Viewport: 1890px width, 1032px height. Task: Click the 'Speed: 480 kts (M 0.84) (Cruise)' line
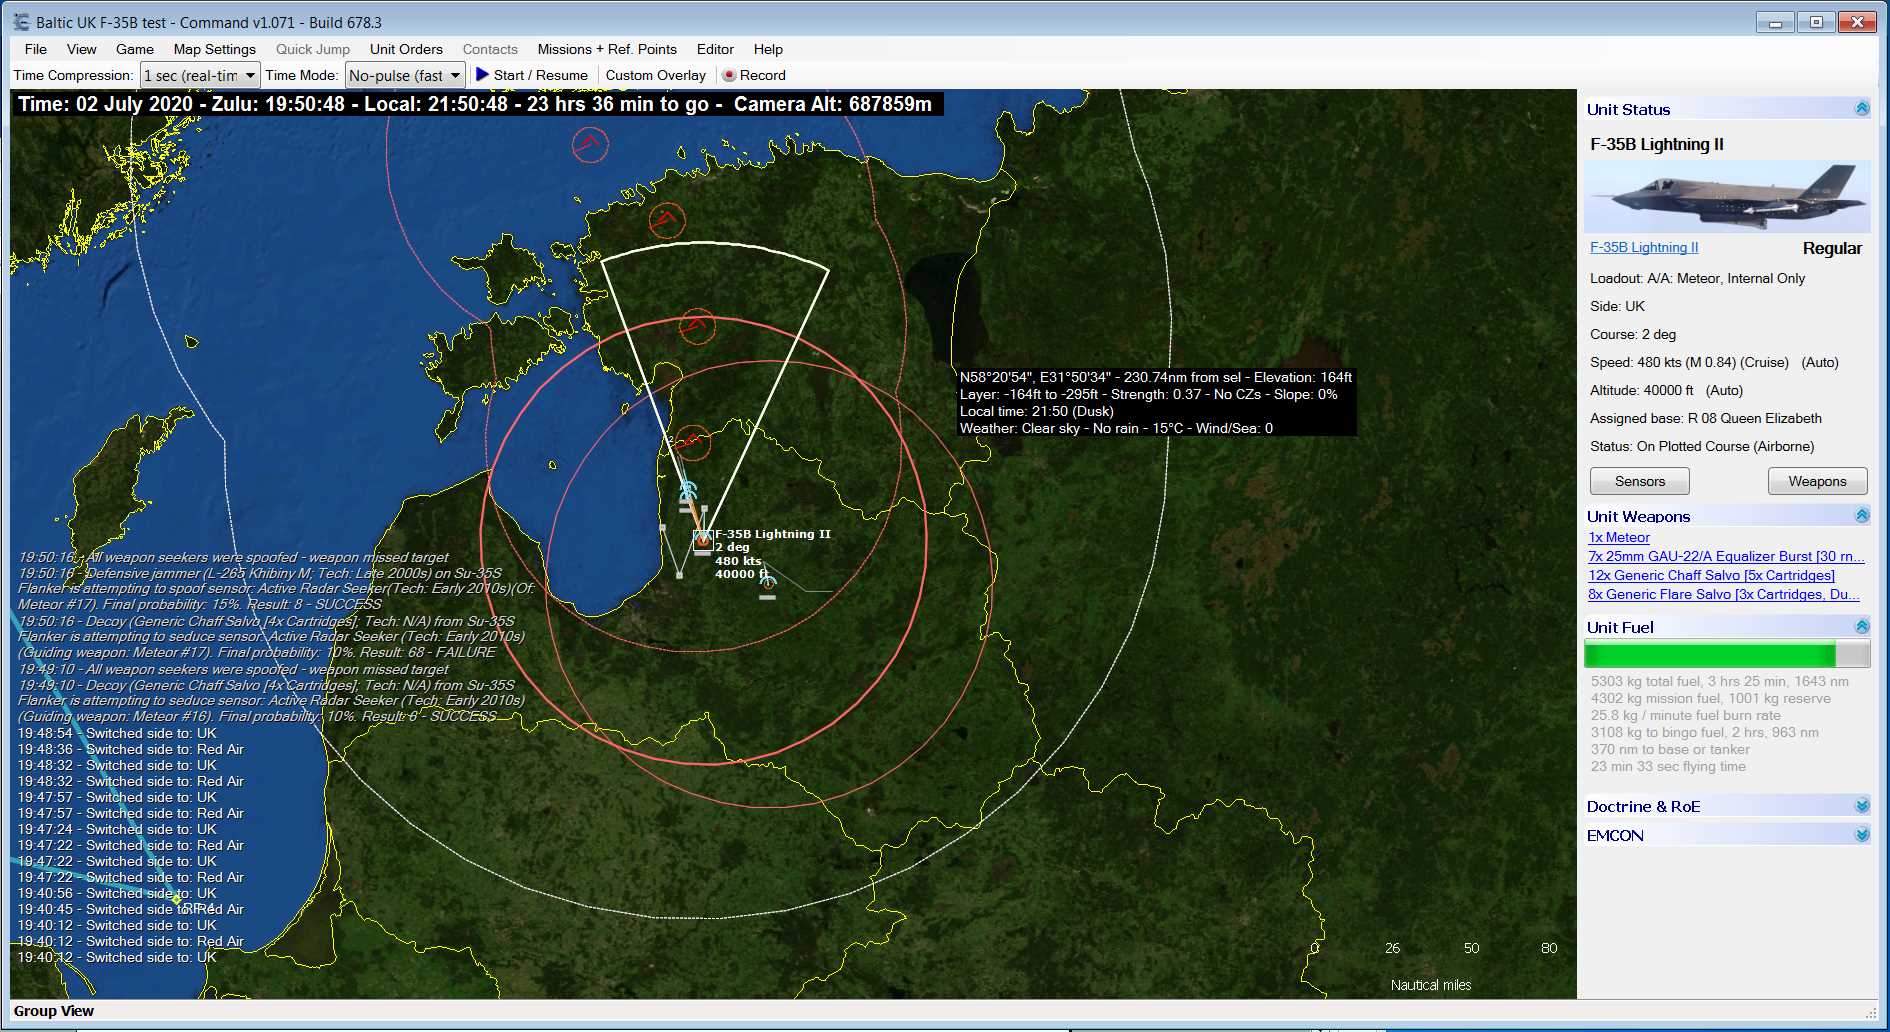[1714, 362]
